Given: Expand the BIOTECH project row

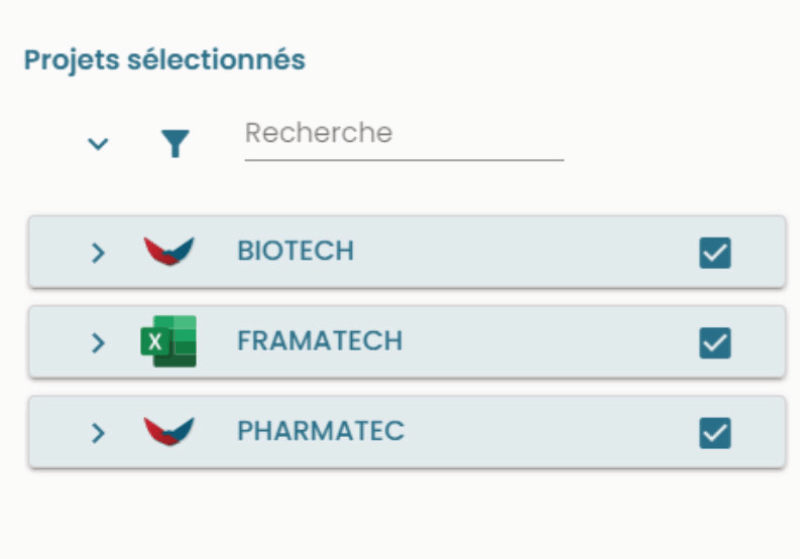Looking at the screenshot, I should (x=98, y=252).
